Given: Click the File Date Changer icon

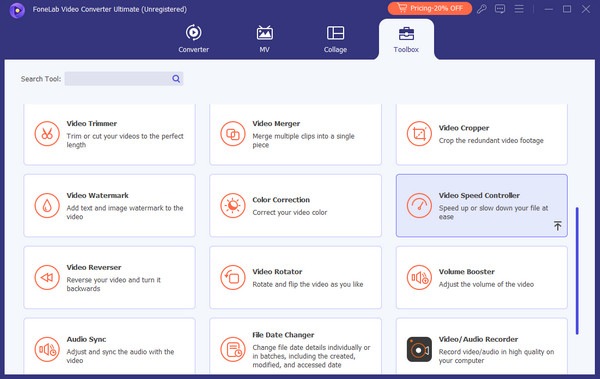Looking at the screenshot, I should tap(233, 349).
